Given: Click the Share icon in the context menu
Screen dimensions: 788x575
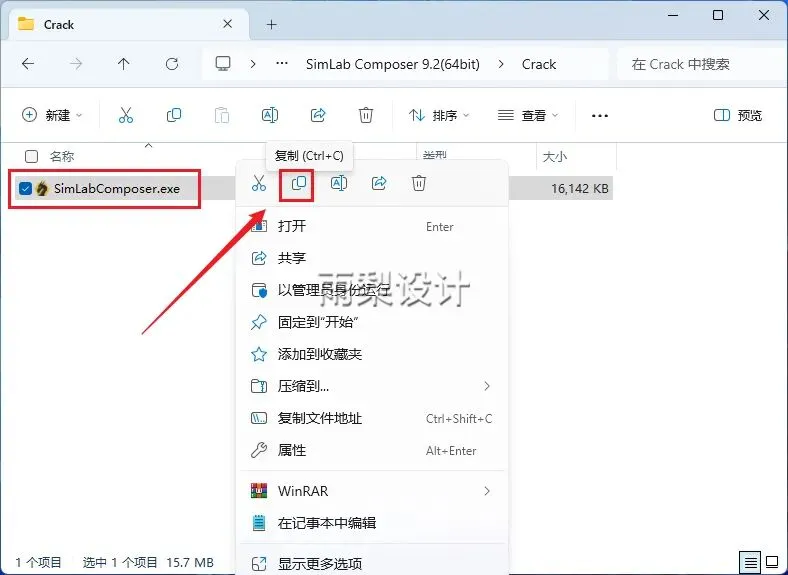Looking at the screenshot, I should click(x=379, y=183).
